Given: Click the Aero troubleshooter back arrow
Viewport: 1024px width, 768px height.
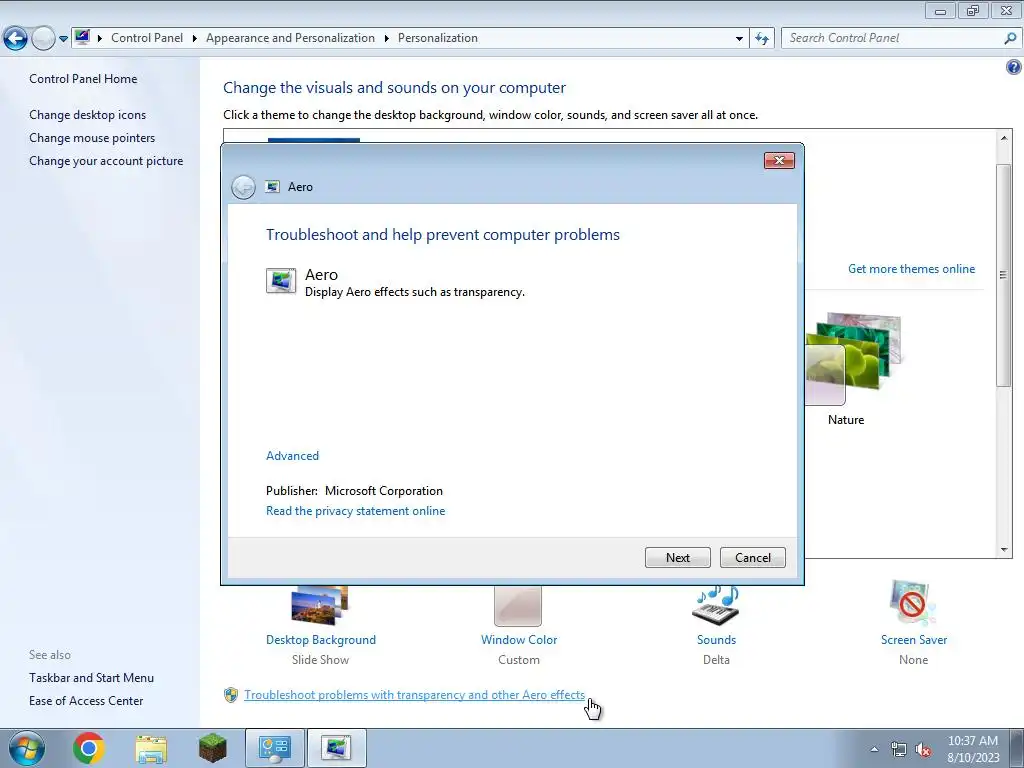Looking at the screenshot, I should [x=243, y=187].
